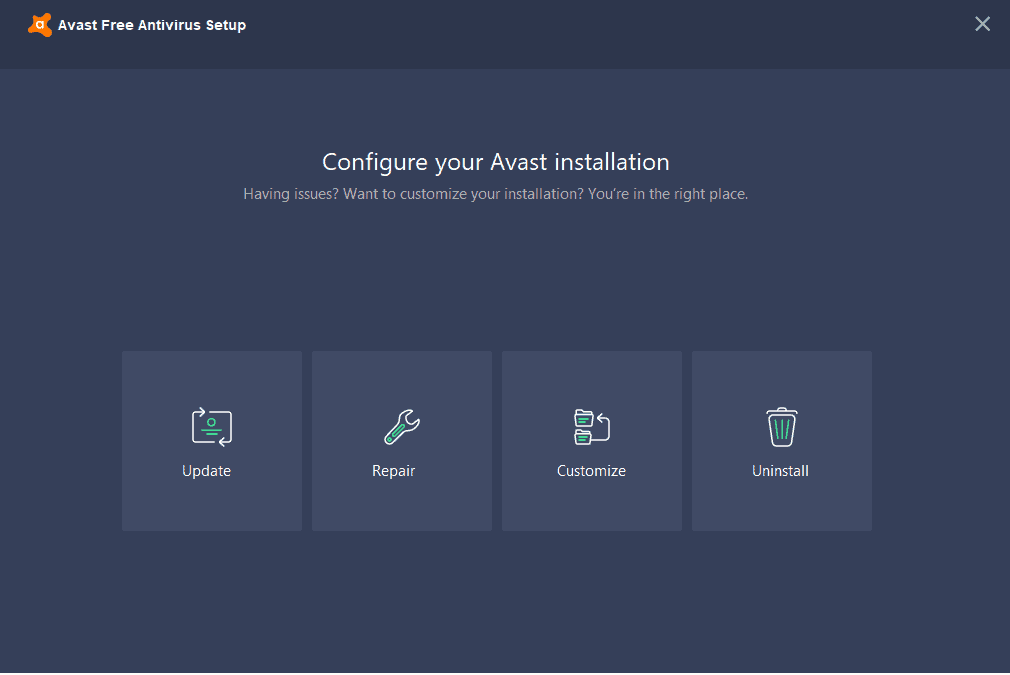Click the Avast orange logo icon
The image size is (1010, 675).
(x=40, y=25)
